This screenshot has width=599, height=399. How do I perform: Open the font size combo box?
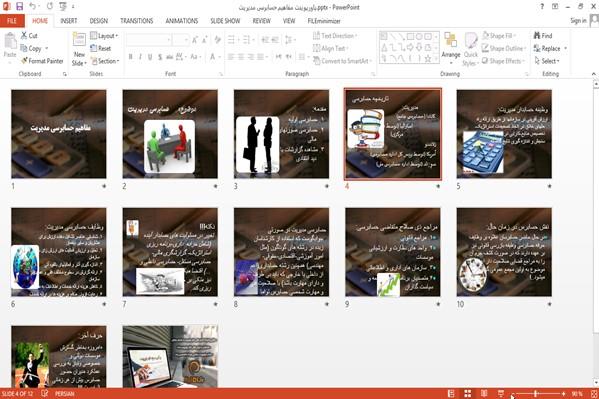click(x=180, y=39)
